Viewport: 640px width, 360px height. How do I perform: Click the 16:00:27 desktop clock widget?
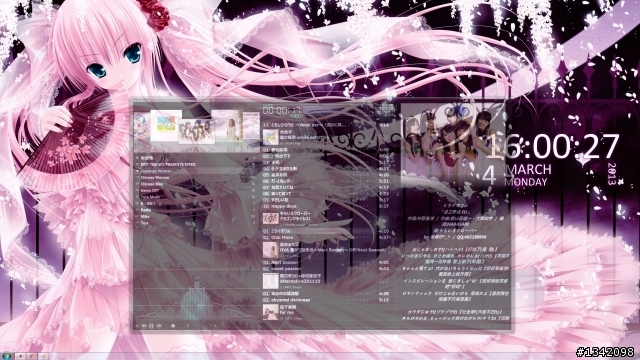[x=552, y=146]
